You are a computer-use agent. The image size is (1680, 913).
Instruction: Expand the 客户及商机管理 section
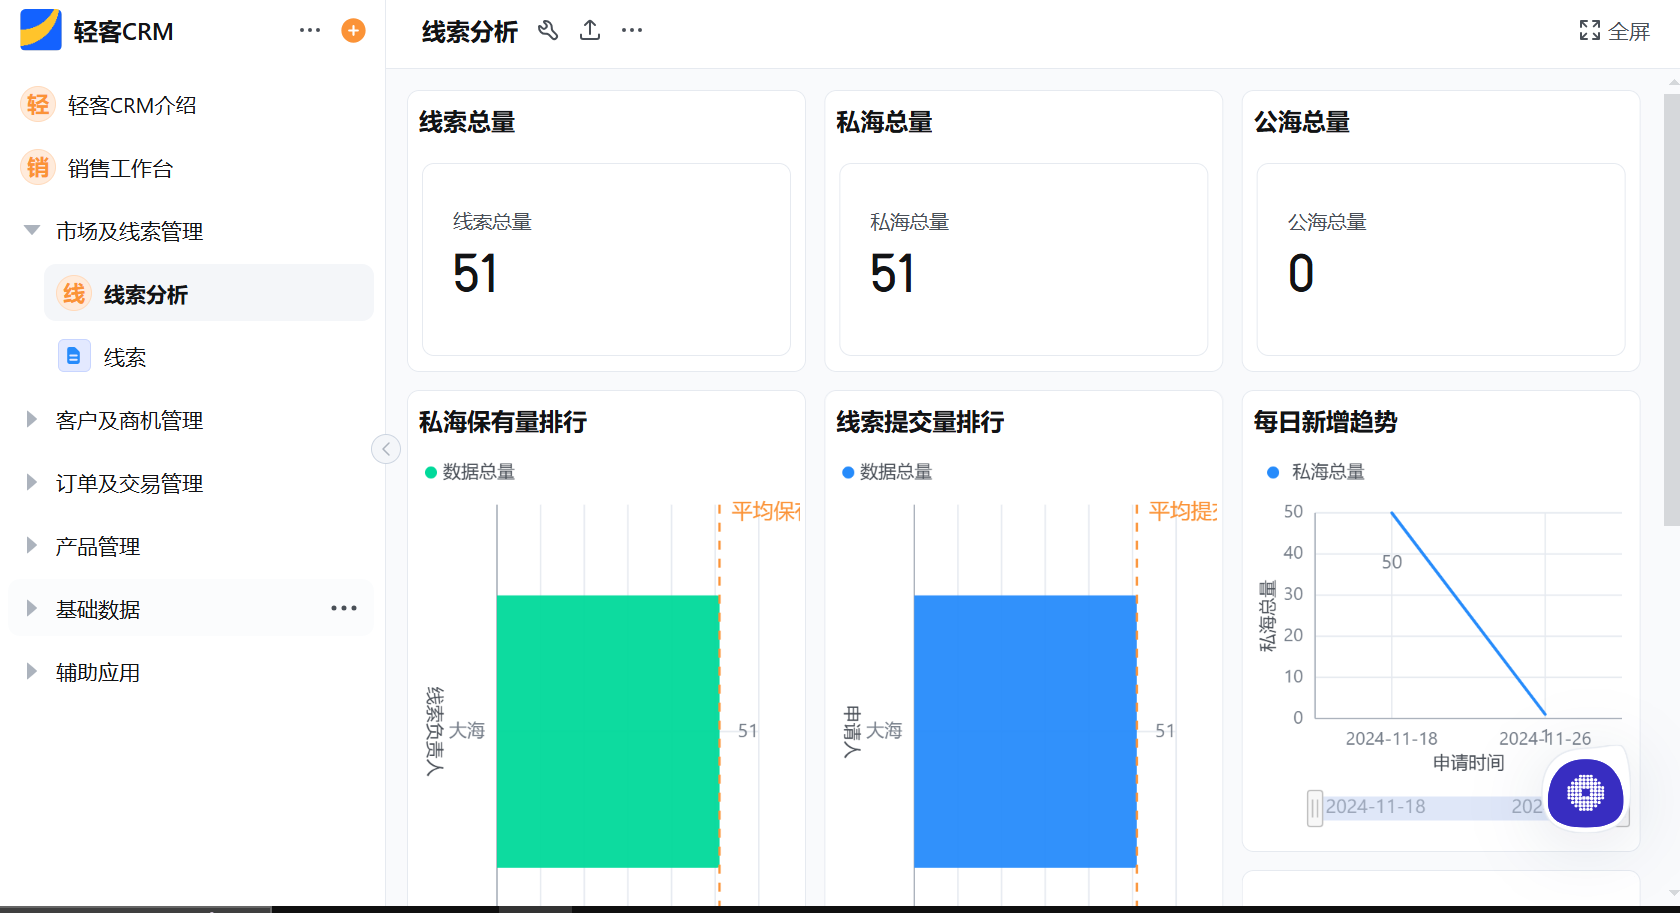pos(129,420)
